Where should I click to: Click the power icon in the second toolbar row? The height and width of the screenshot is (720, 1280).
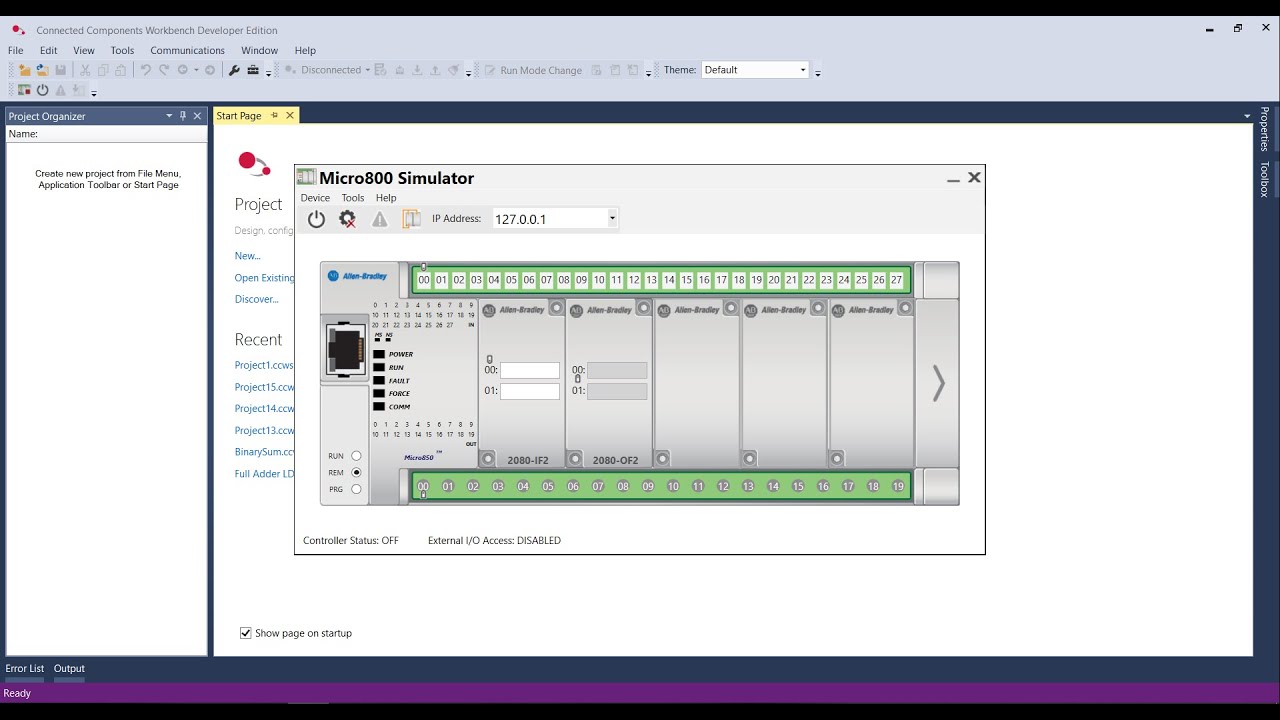pyautogui.click(x=43, y=90)
